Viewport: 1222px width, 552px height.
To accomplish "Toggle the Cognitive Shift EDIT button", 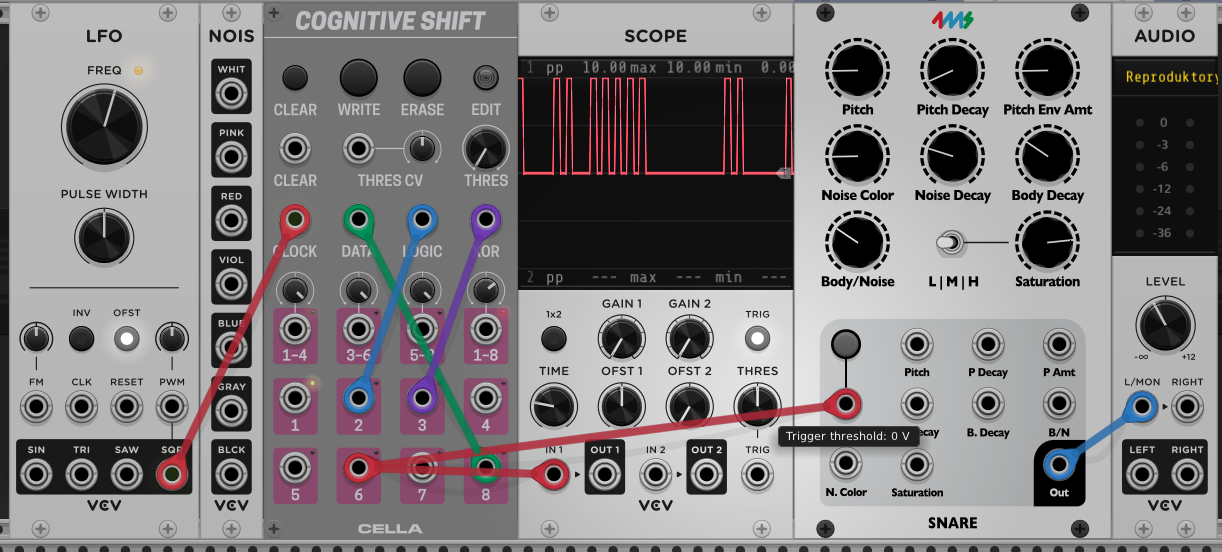I will pyautogui.click(x=486, y=77).
